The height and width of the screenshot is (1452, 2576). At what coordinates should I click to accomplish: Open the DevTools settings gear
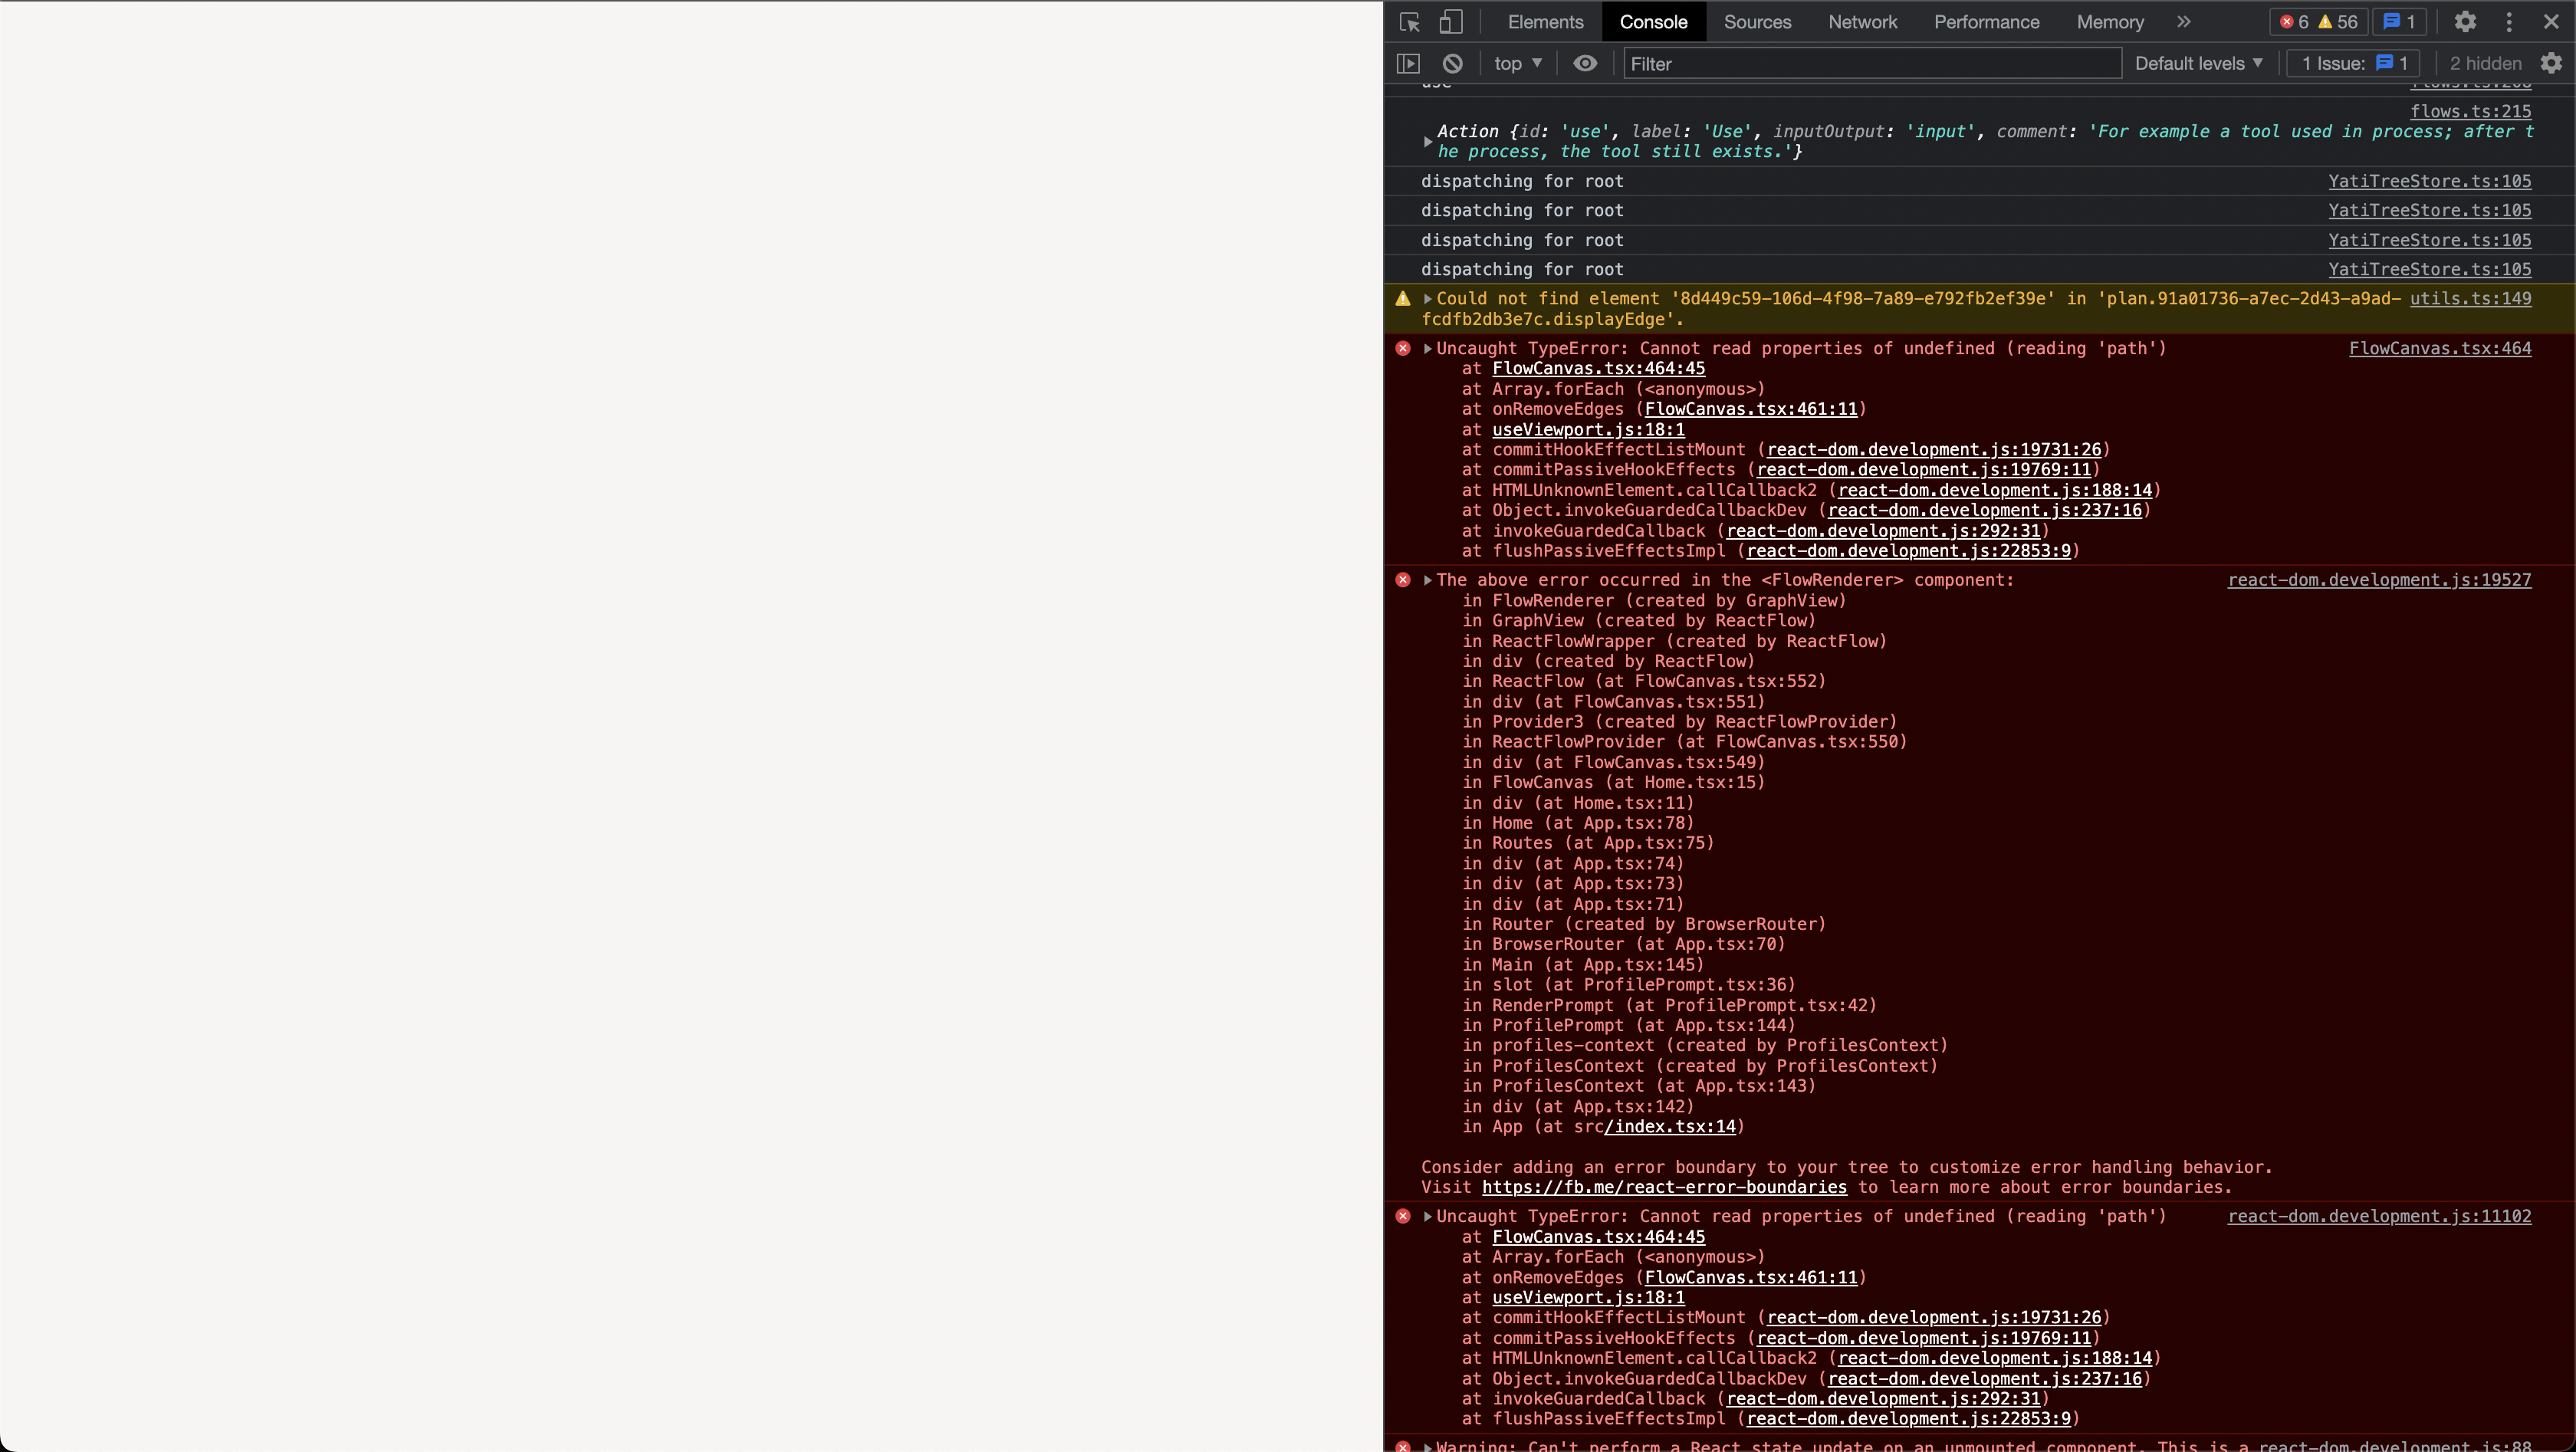click(2465, 22)
